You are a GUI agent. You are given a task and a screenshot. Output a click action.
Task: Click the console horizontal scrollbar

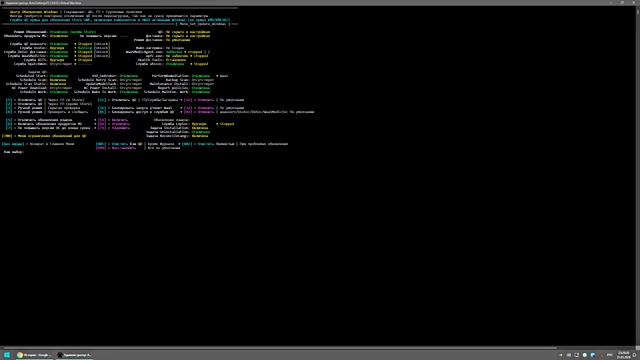click(280, 348)
